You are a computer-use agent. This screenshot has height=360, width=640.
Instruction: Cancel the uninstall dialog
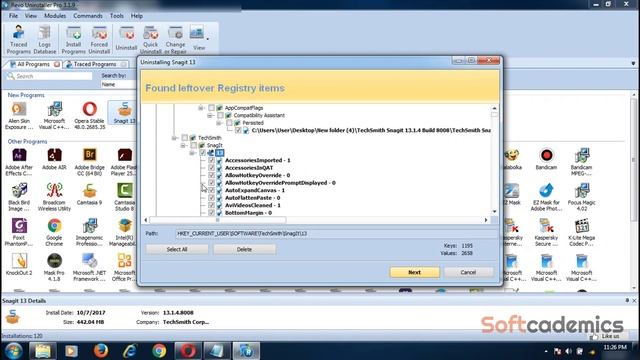[x=468, y=272]
